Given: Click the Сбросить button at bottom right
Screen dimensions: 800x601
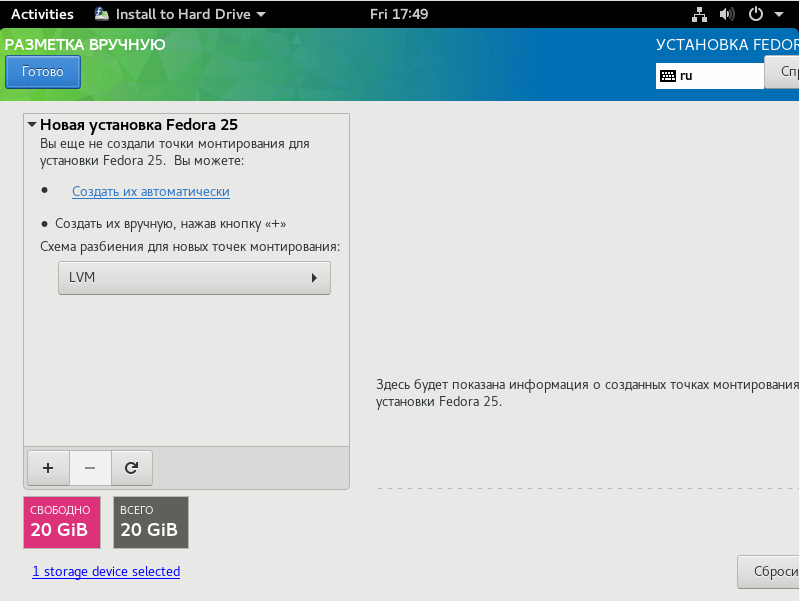Looking at the screenshot, I should (769, 572).
